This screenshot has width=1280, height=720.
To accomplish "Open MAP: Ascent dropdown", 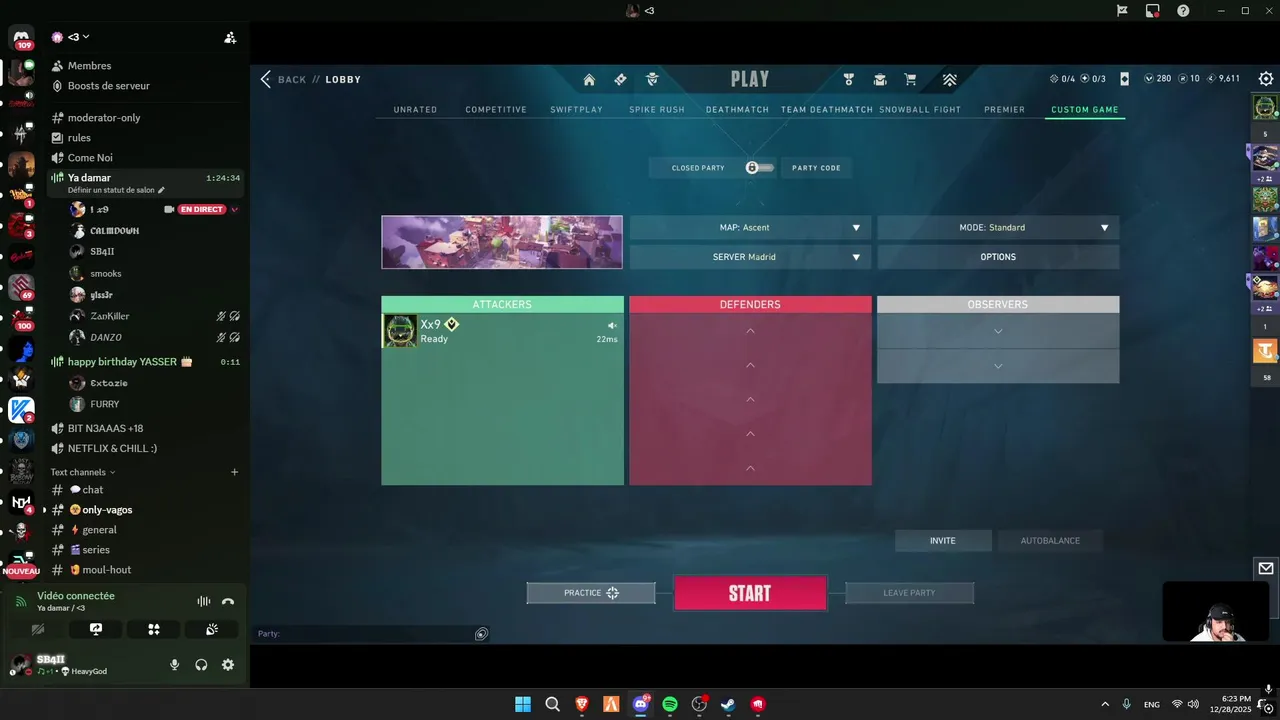I will click(x=750, y=227).
